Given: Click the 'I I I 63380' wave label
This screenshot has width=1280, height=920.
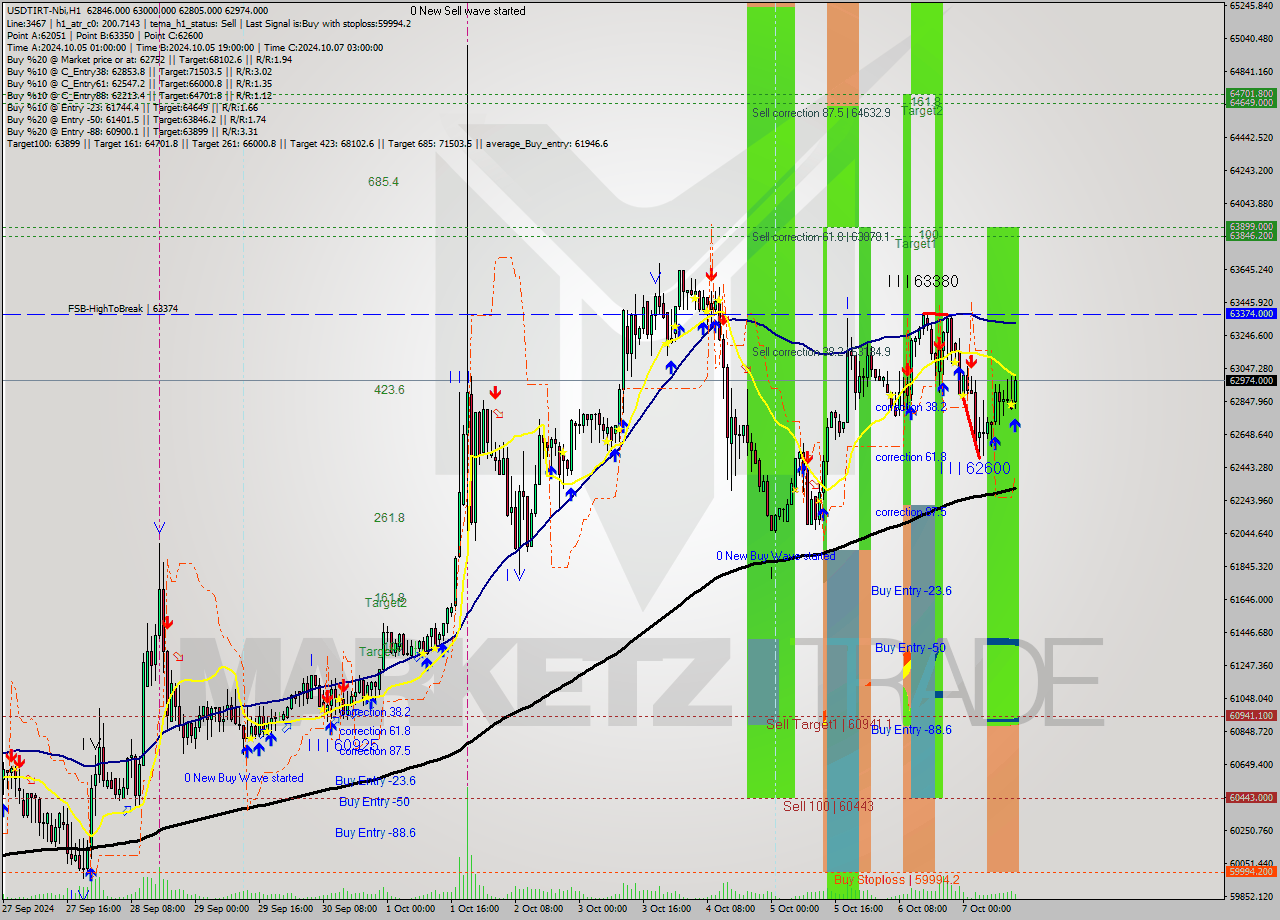Looking at the screenshot, I should tap(923, 282).
